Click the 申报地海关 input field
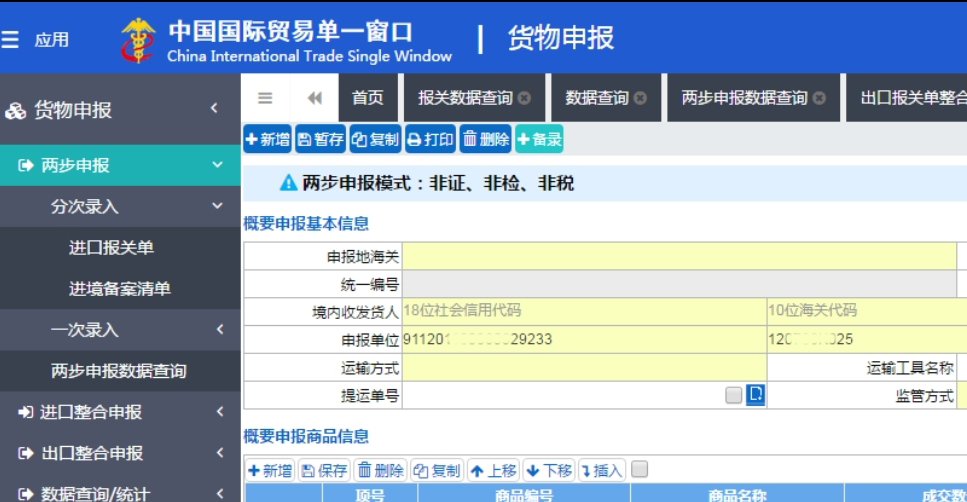Image resolution: width=967 pixels, height=502 pixels. [x=679, y=257]
